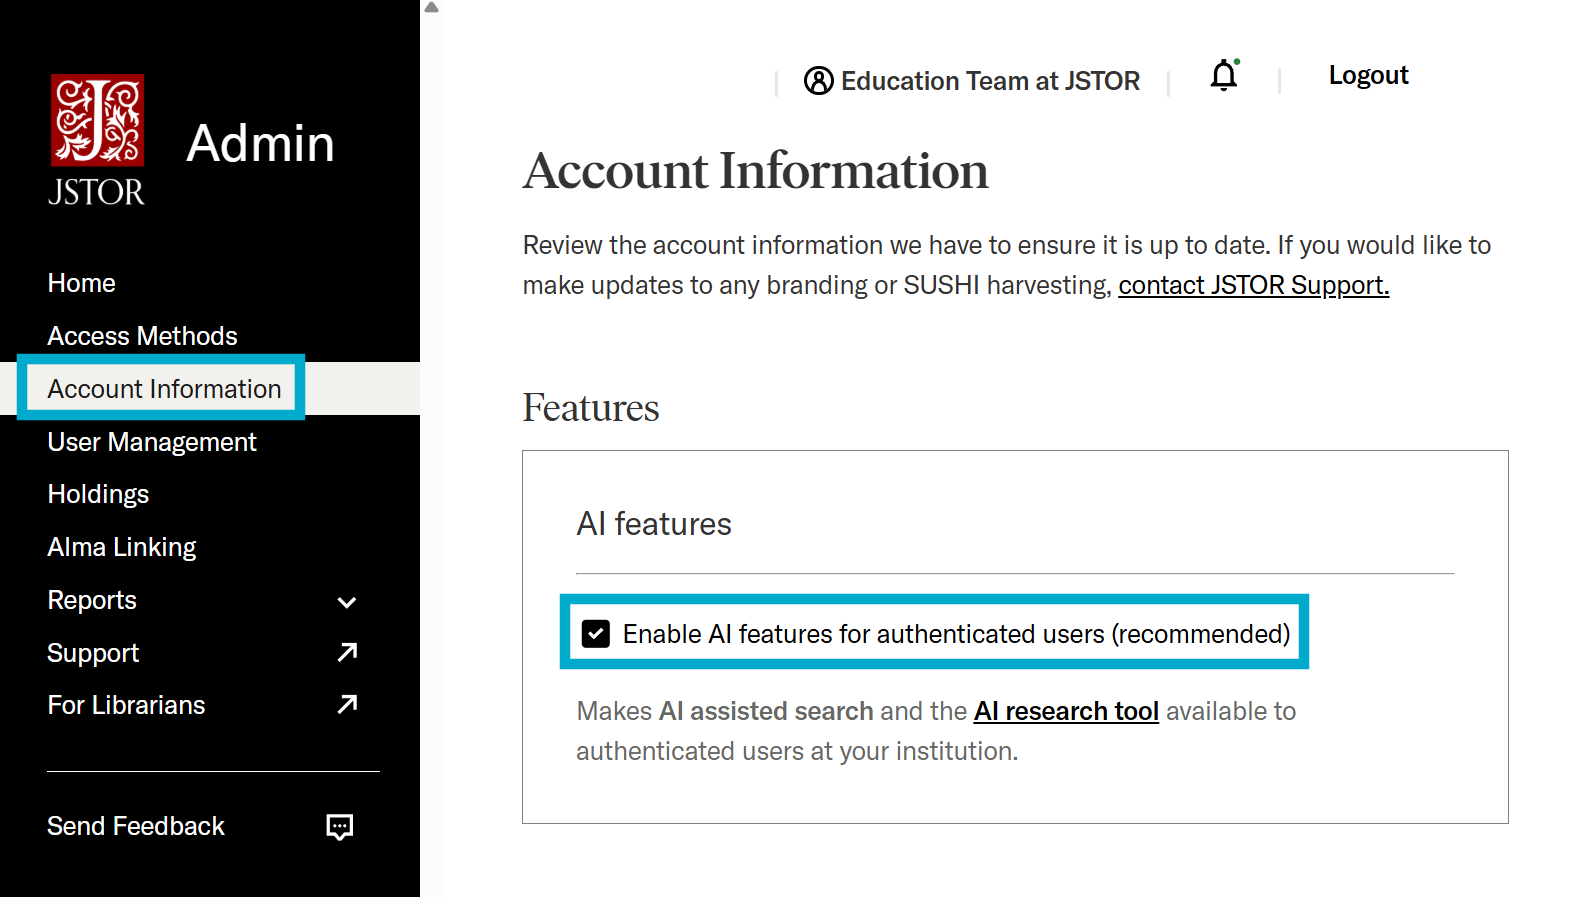This screenshot has height=897, width=1584.
Task: Open the notifications bell
Action: [x=1224, y=76]
